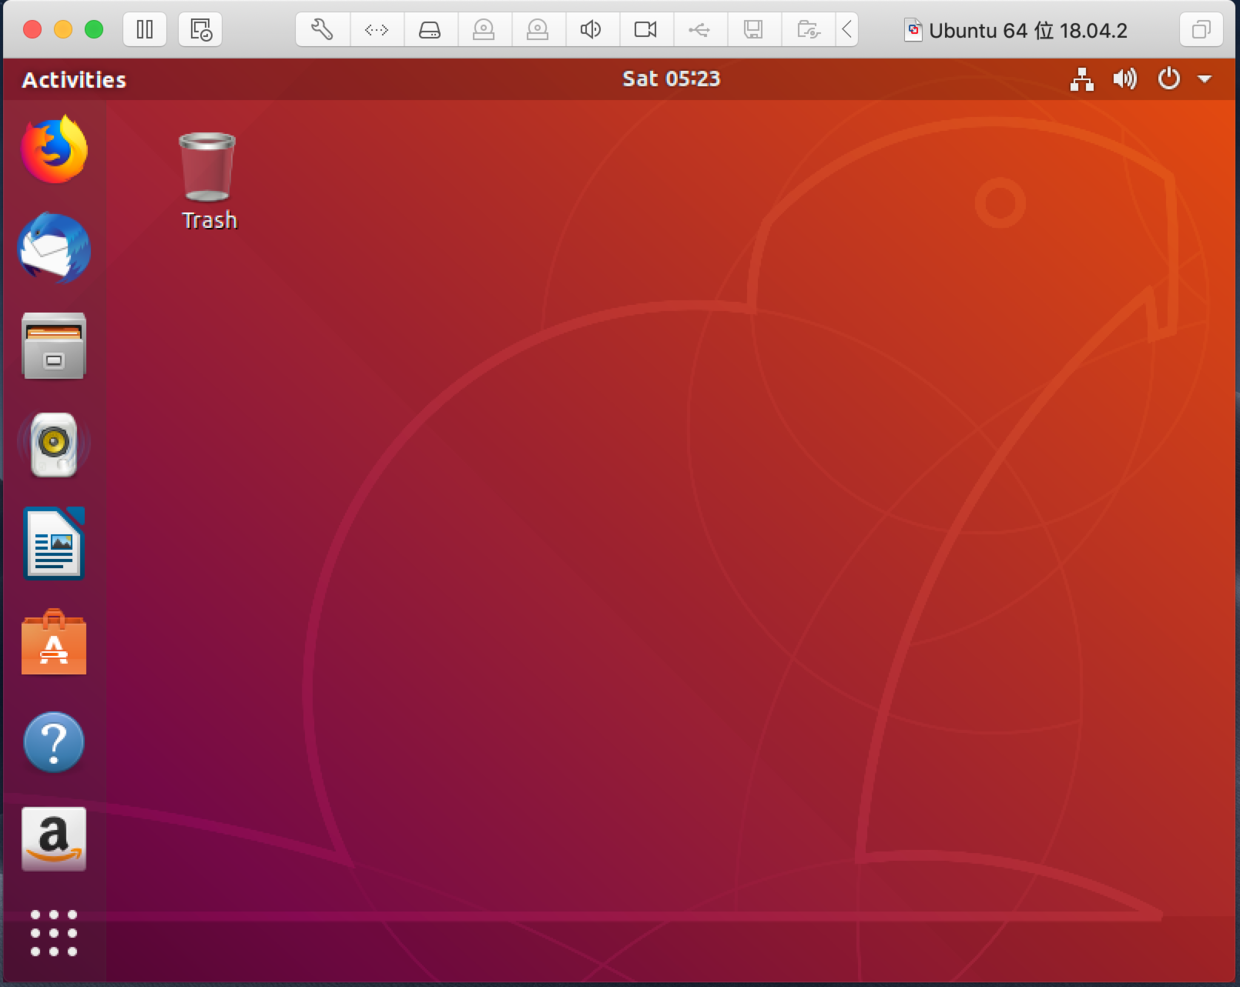1240x987 pixels.
Task: Open LibreOffice Writer
Action: [x=54, y=543]
